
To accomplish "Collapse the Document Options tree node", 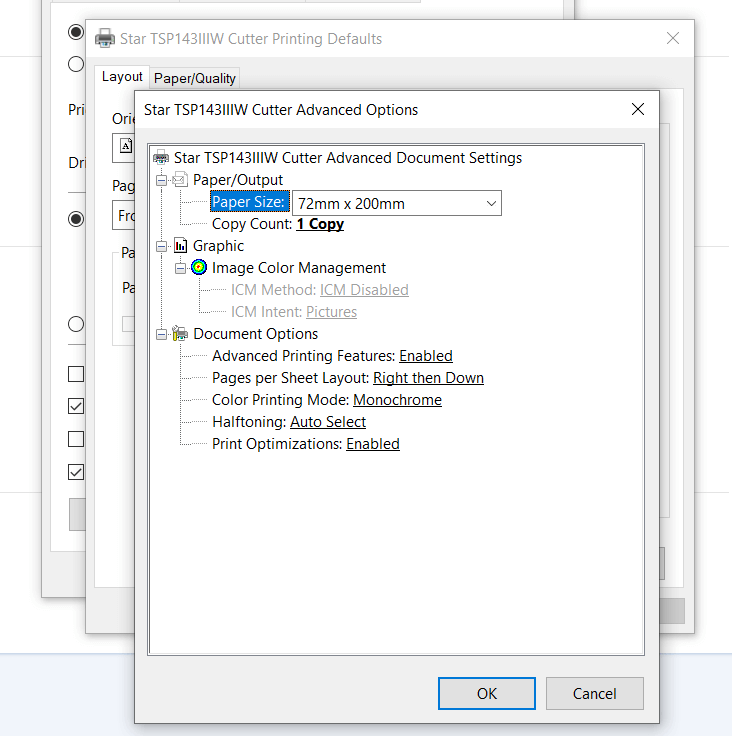I will [x=162, y=335].
